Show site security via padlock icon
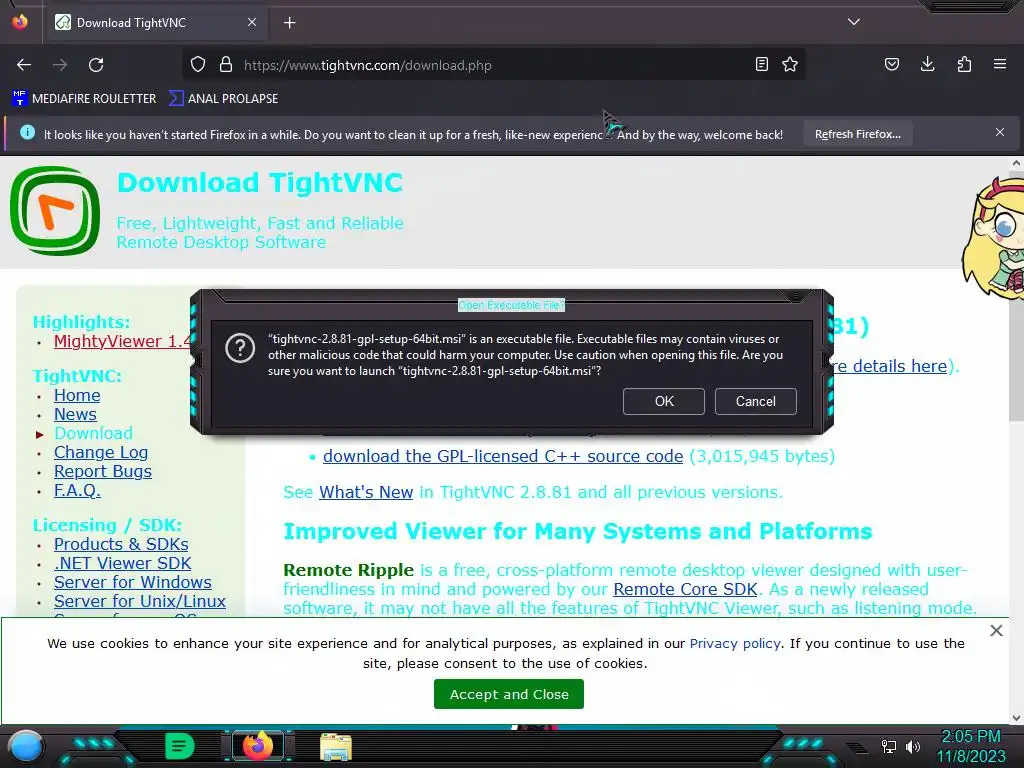The image size is (1024, 768). [226, 65]
